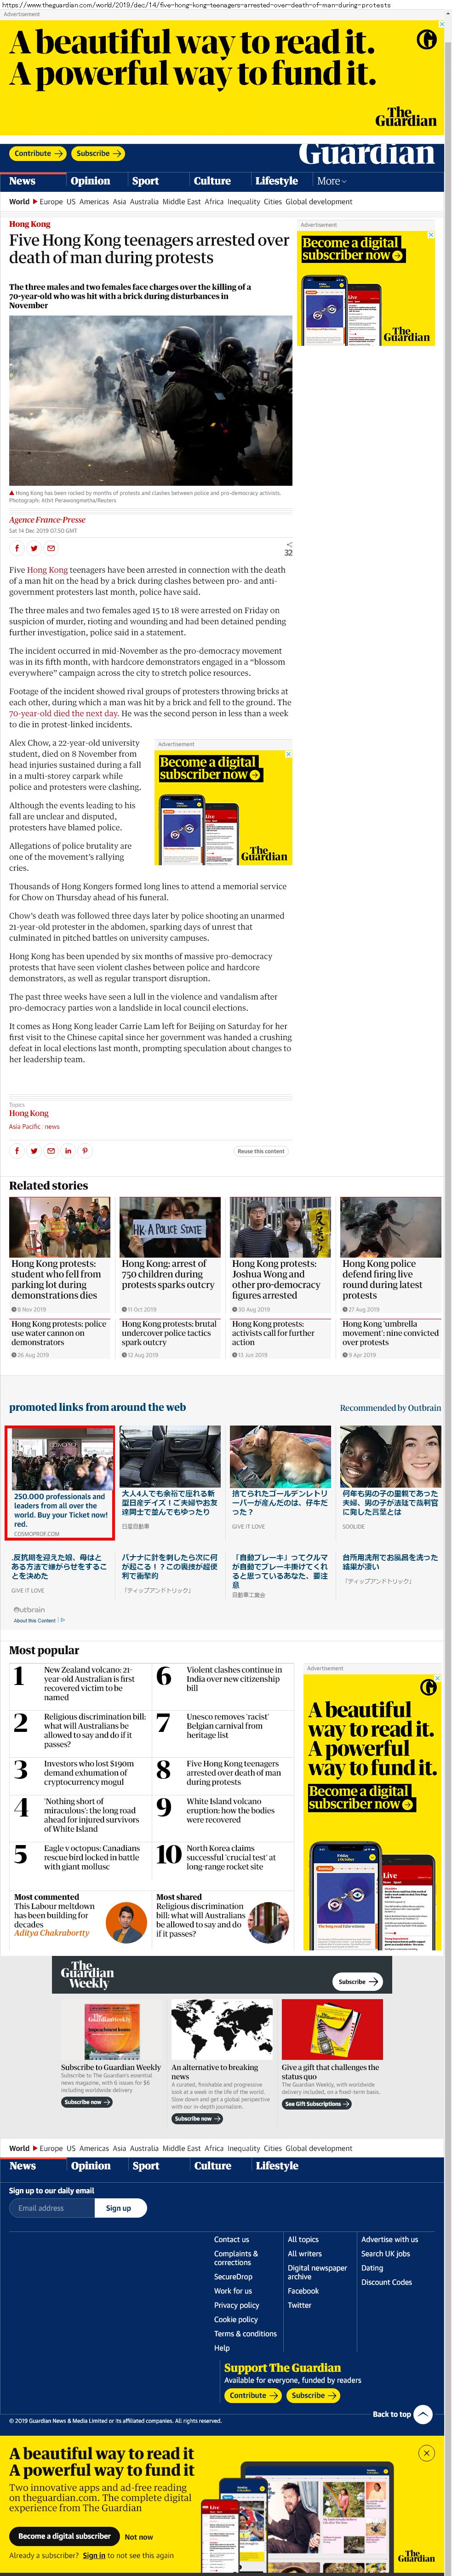Dismiss the bottom yellow banner with X

(x=426, y=2453)
